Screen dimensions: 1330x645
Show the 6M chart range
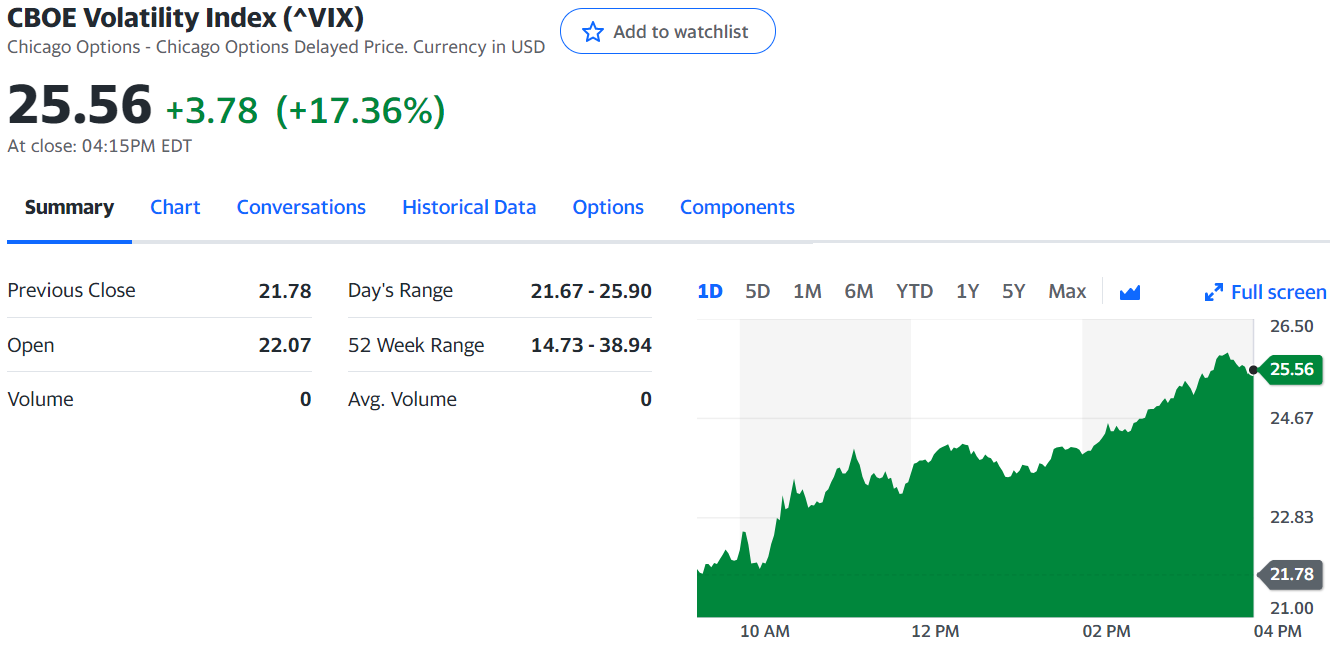(859, 291)
